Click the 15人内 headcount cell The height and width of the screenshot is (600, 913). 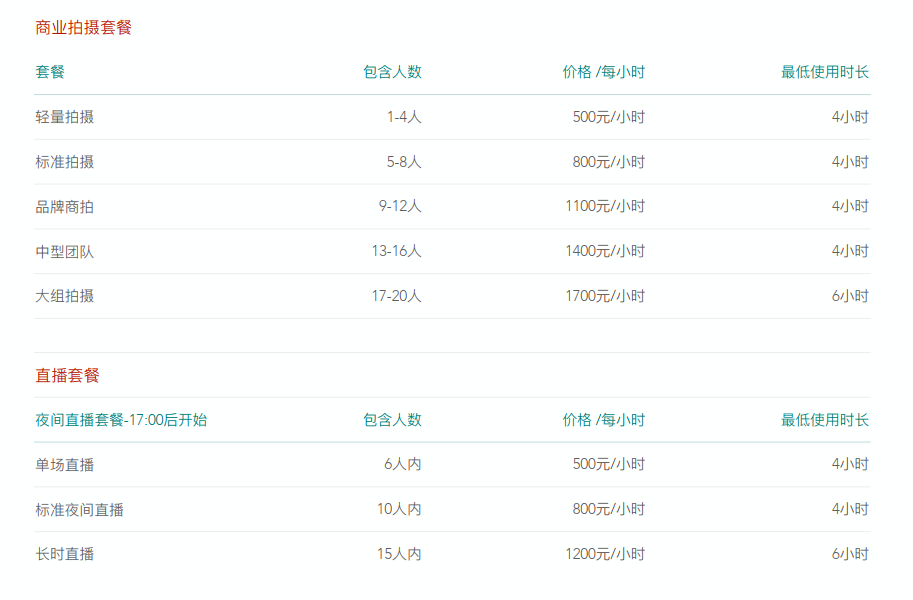tap(399, 554)
